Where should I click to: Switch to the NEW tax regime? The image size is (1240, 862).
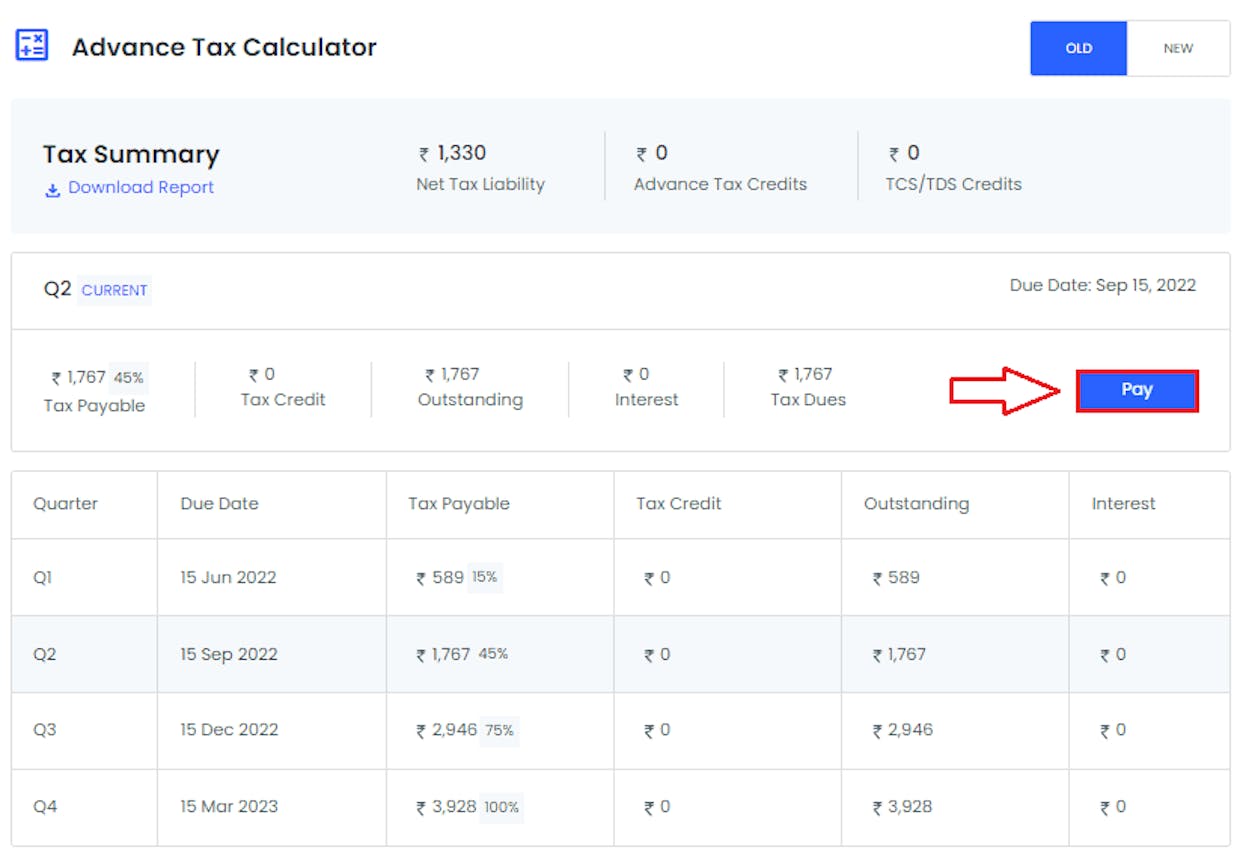pyautogui.click(x=1178, y=48)
